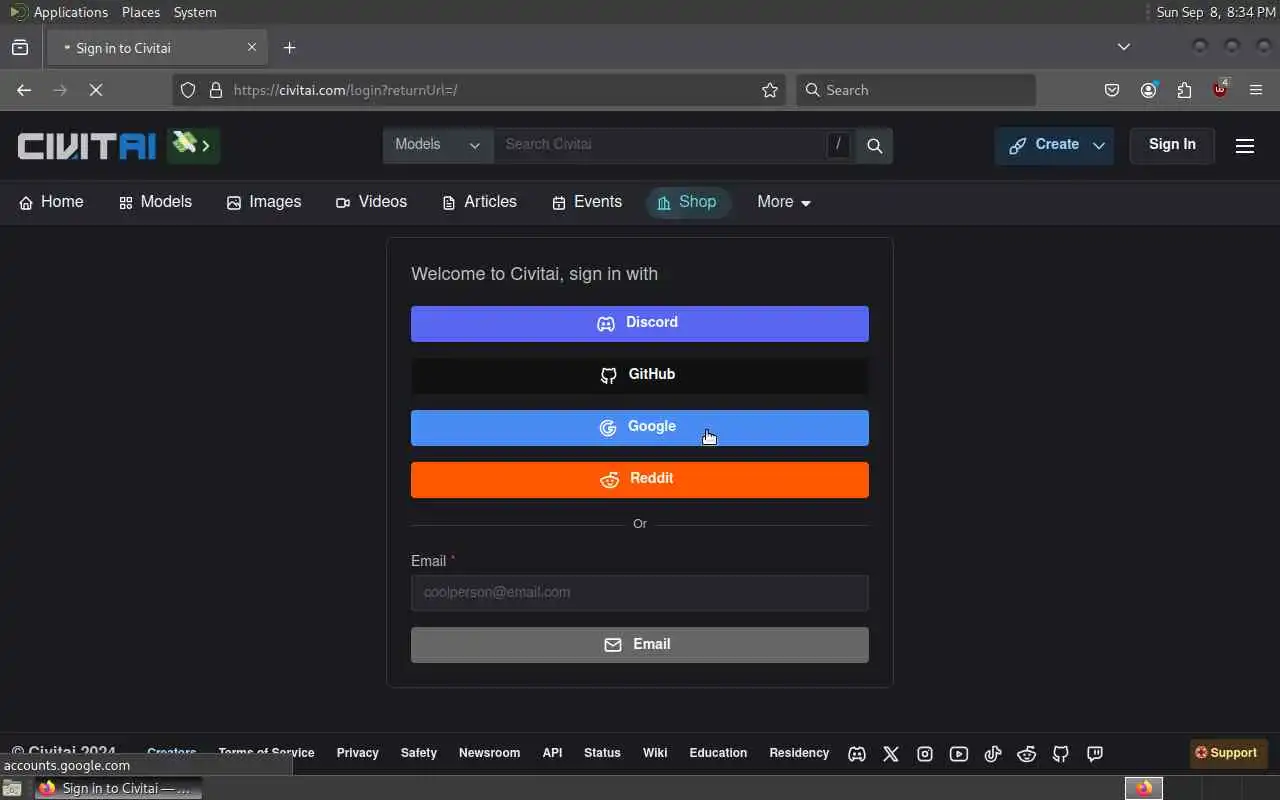Click the Civitai logo

(x=87, y=146)
